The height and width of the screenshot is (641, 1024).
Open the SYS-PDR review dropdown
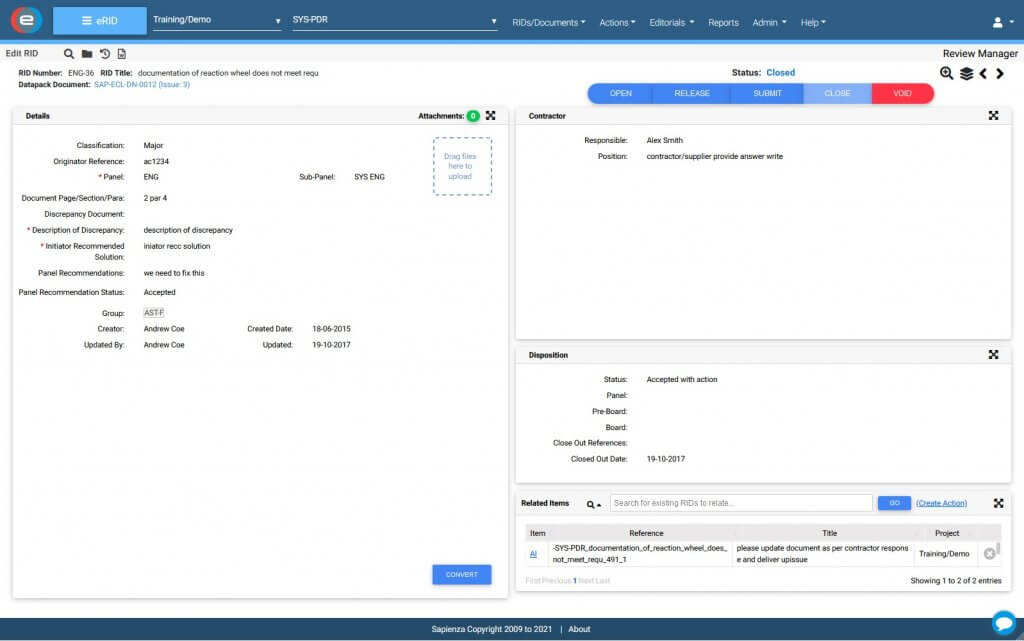pos(394,20)
